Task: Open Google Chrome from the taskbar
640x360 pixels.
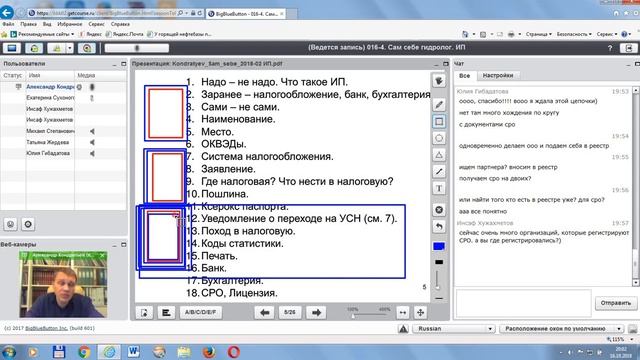Action: pos(84,351)
